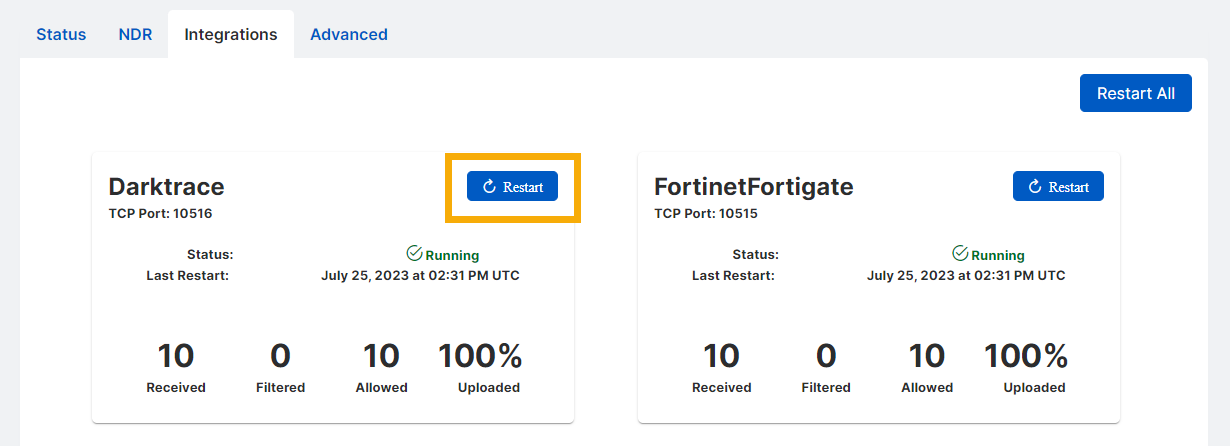Select the FortinetFortigate TCP Port 10515 text
Image resolution: width=1230 pixels, height=446 pixels.
(706, 213)
